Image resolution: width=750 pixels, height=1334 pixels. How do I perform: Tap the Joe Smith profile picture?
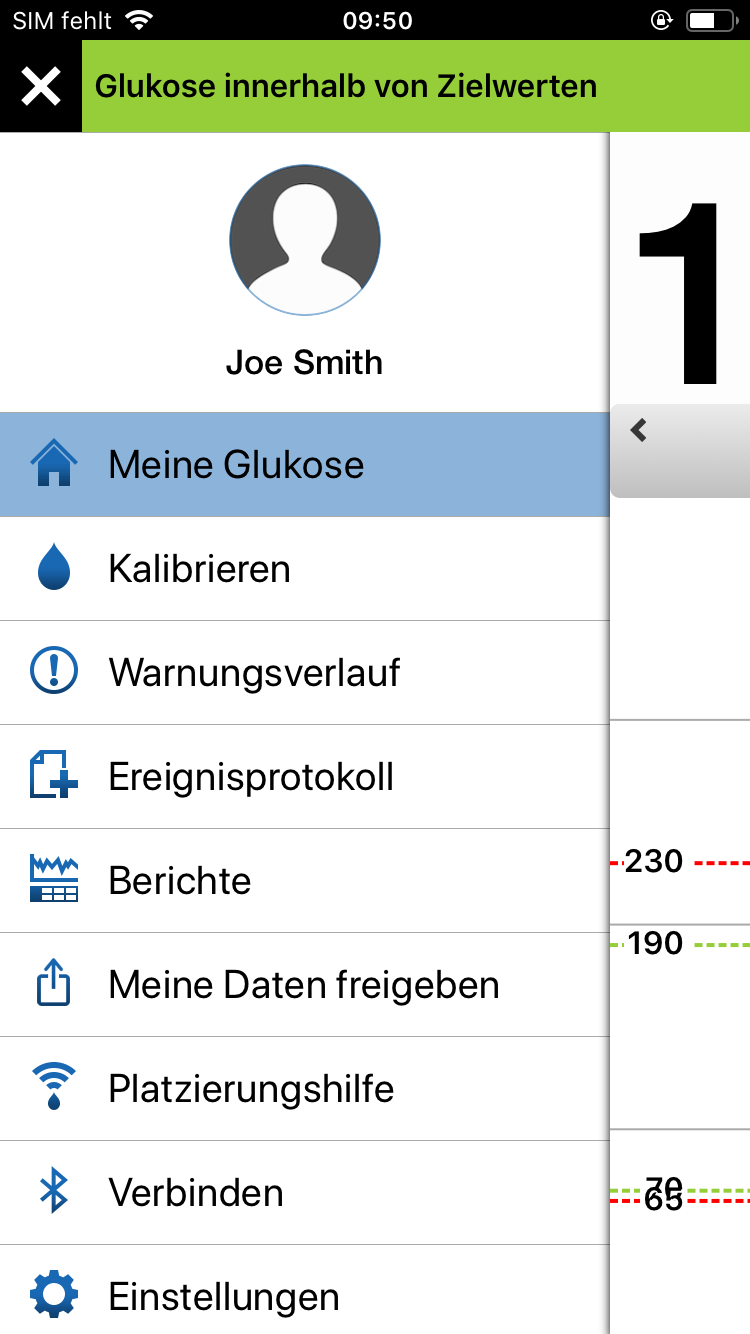tap(305, 240)
